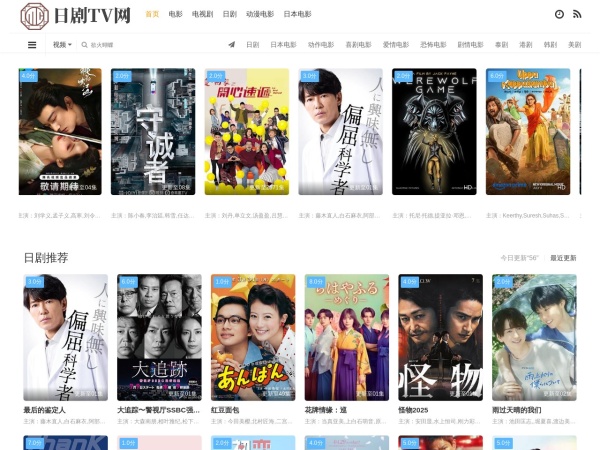Click the 大追跡 drama poster
The height and width of the screenshot is (450, 600).
tap(159, 337)
